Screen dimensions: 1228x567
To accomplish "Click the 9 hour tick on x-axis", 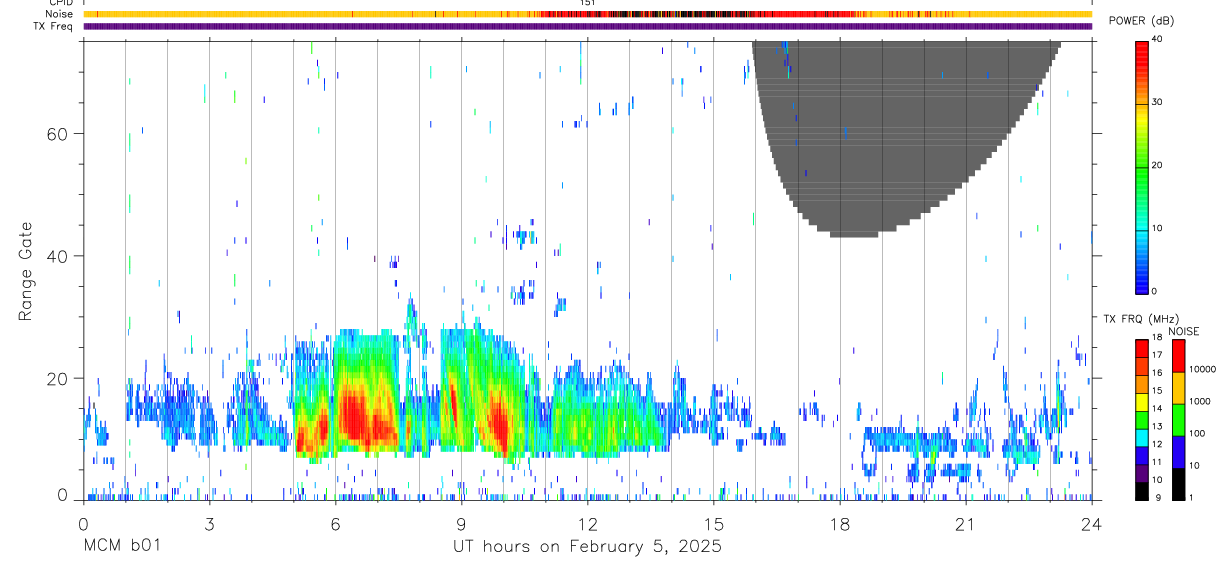I will tap(461, 522).
